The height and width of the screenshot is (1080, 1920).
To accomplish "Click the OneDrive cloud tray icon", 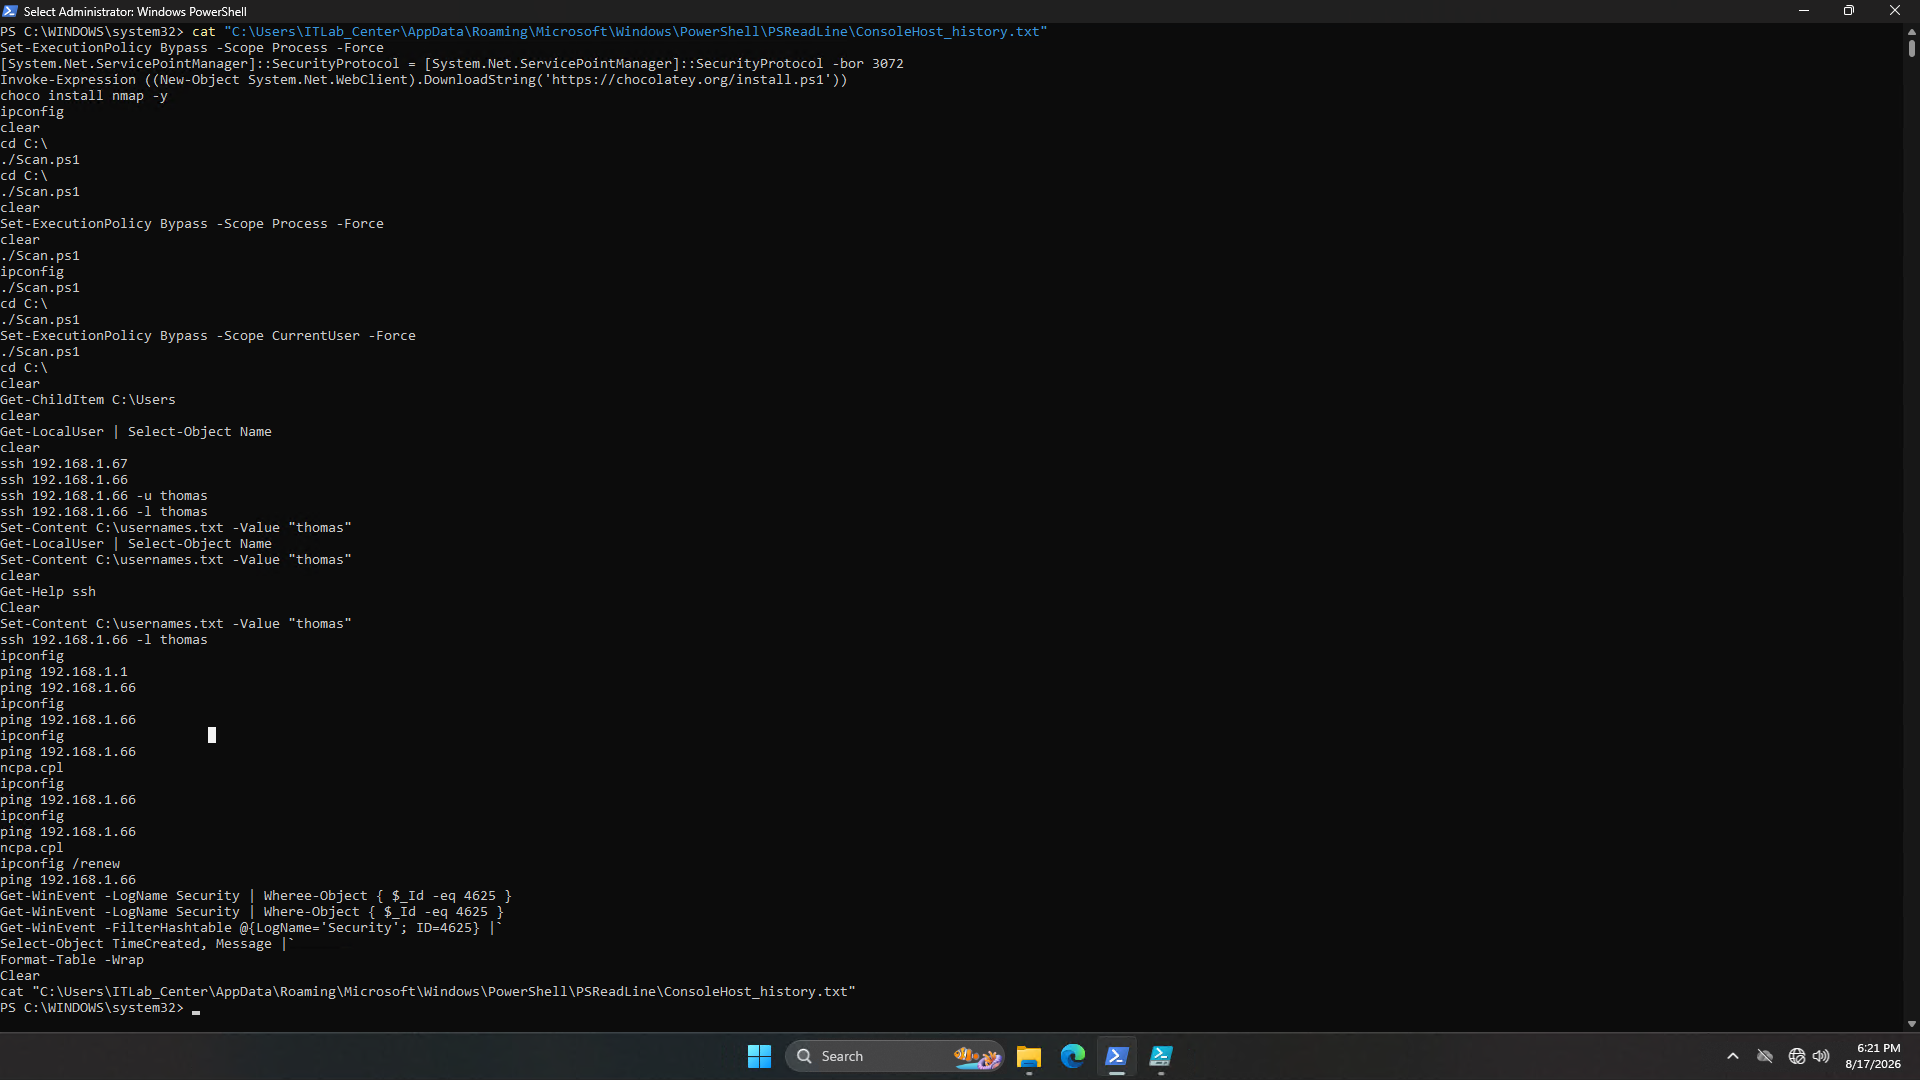I will coord(1765,1056).
